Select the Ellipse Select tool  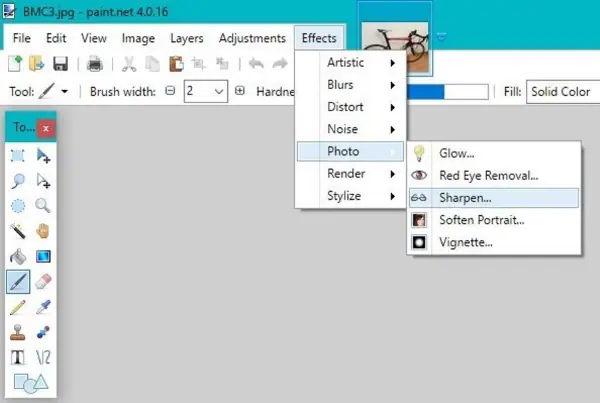click(x=18, y=206)
